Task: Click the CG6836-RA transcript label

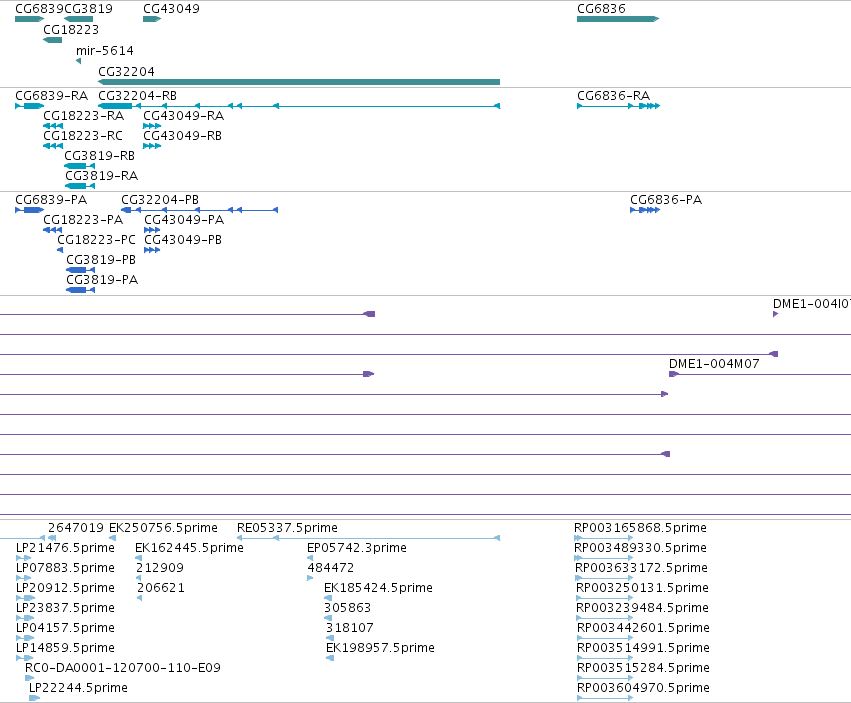Action: (613, 96)
